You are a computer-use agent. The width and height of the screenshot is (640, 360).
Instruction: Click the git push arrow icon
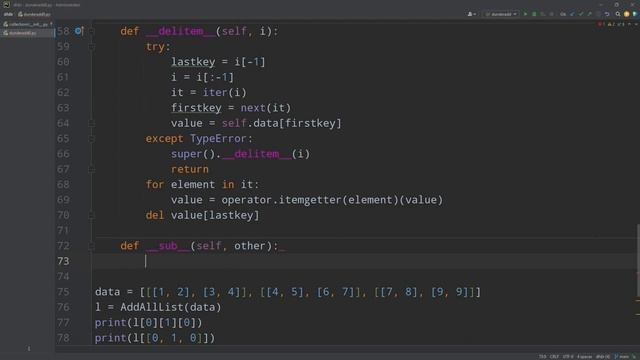click(589, 14)
